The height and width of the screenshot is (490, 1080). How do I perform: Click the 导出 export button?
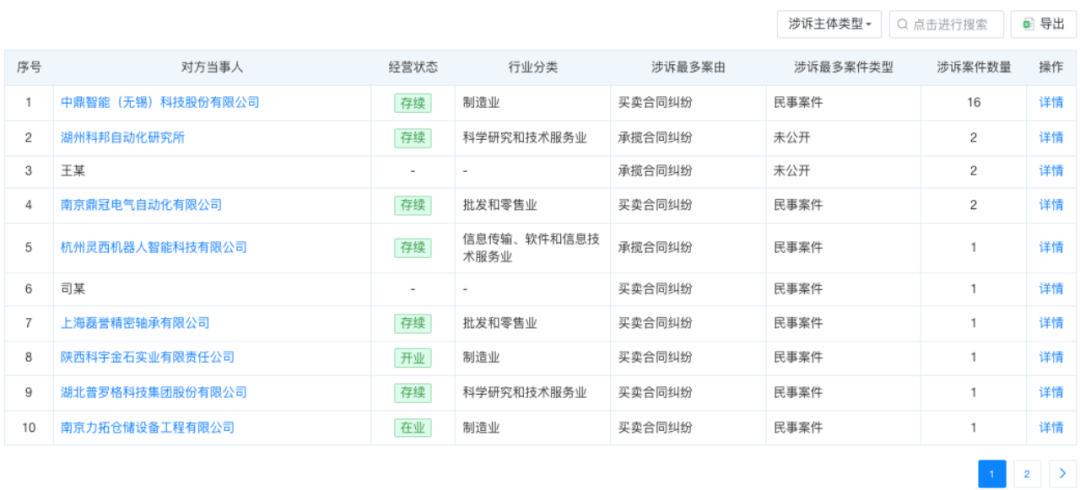[1044, 24]
